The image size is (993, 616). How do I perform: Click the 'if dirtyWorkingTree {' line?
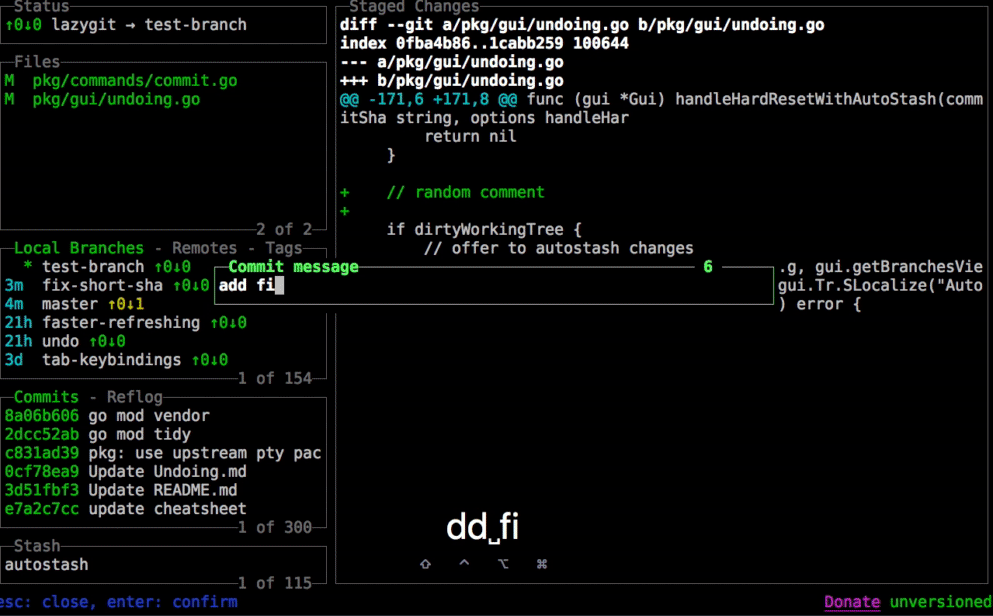point(484,230)
